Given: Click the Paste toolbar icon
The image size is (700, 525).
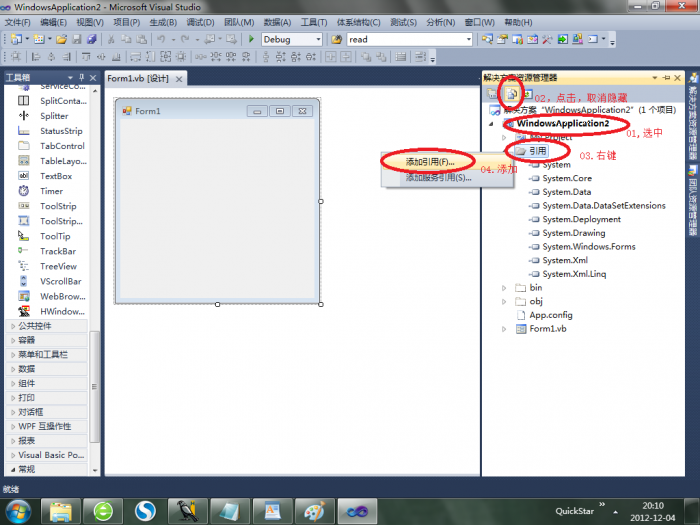Looking at the screenshot, I should (142, 39).
